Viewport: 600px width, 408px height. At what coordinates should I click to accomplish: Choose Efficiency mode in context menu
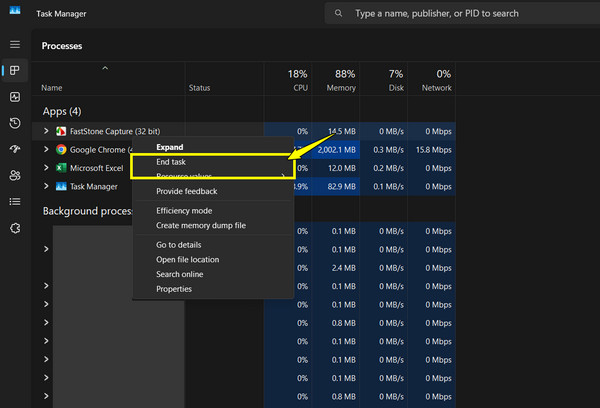(184, 211)
